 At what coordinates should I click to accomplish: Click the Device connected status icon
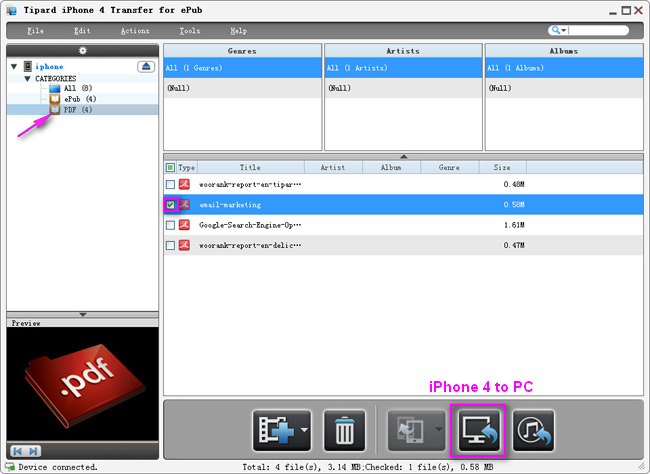10,467
